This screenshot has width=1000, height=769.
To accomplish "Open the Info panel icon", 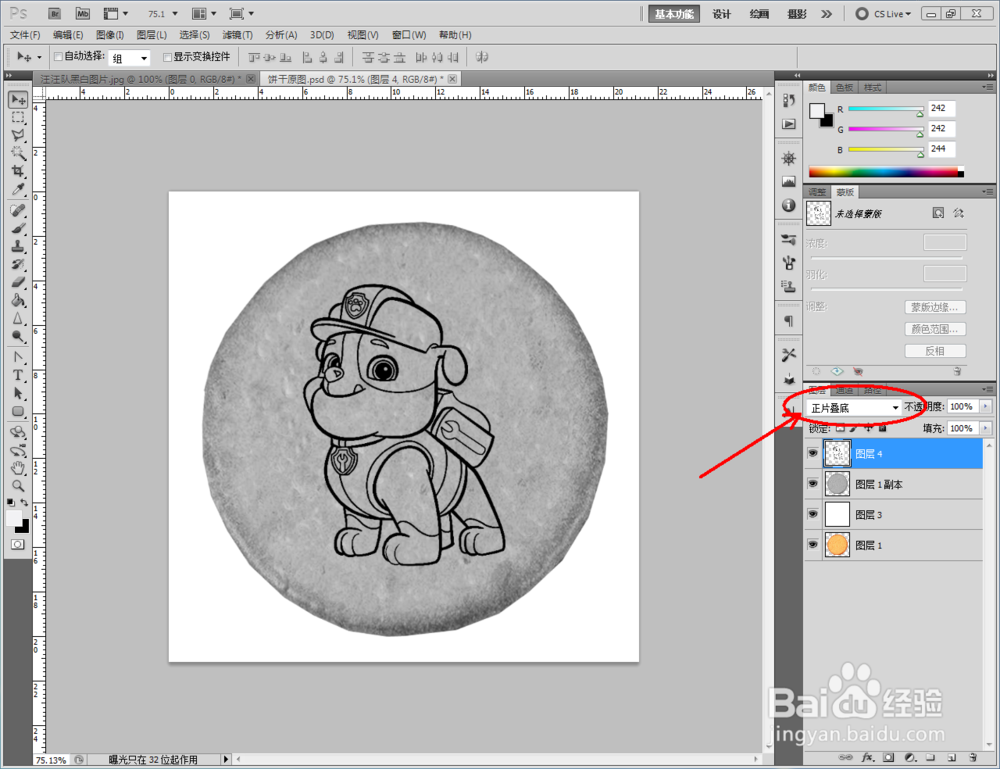I will (x=789, y=205).
